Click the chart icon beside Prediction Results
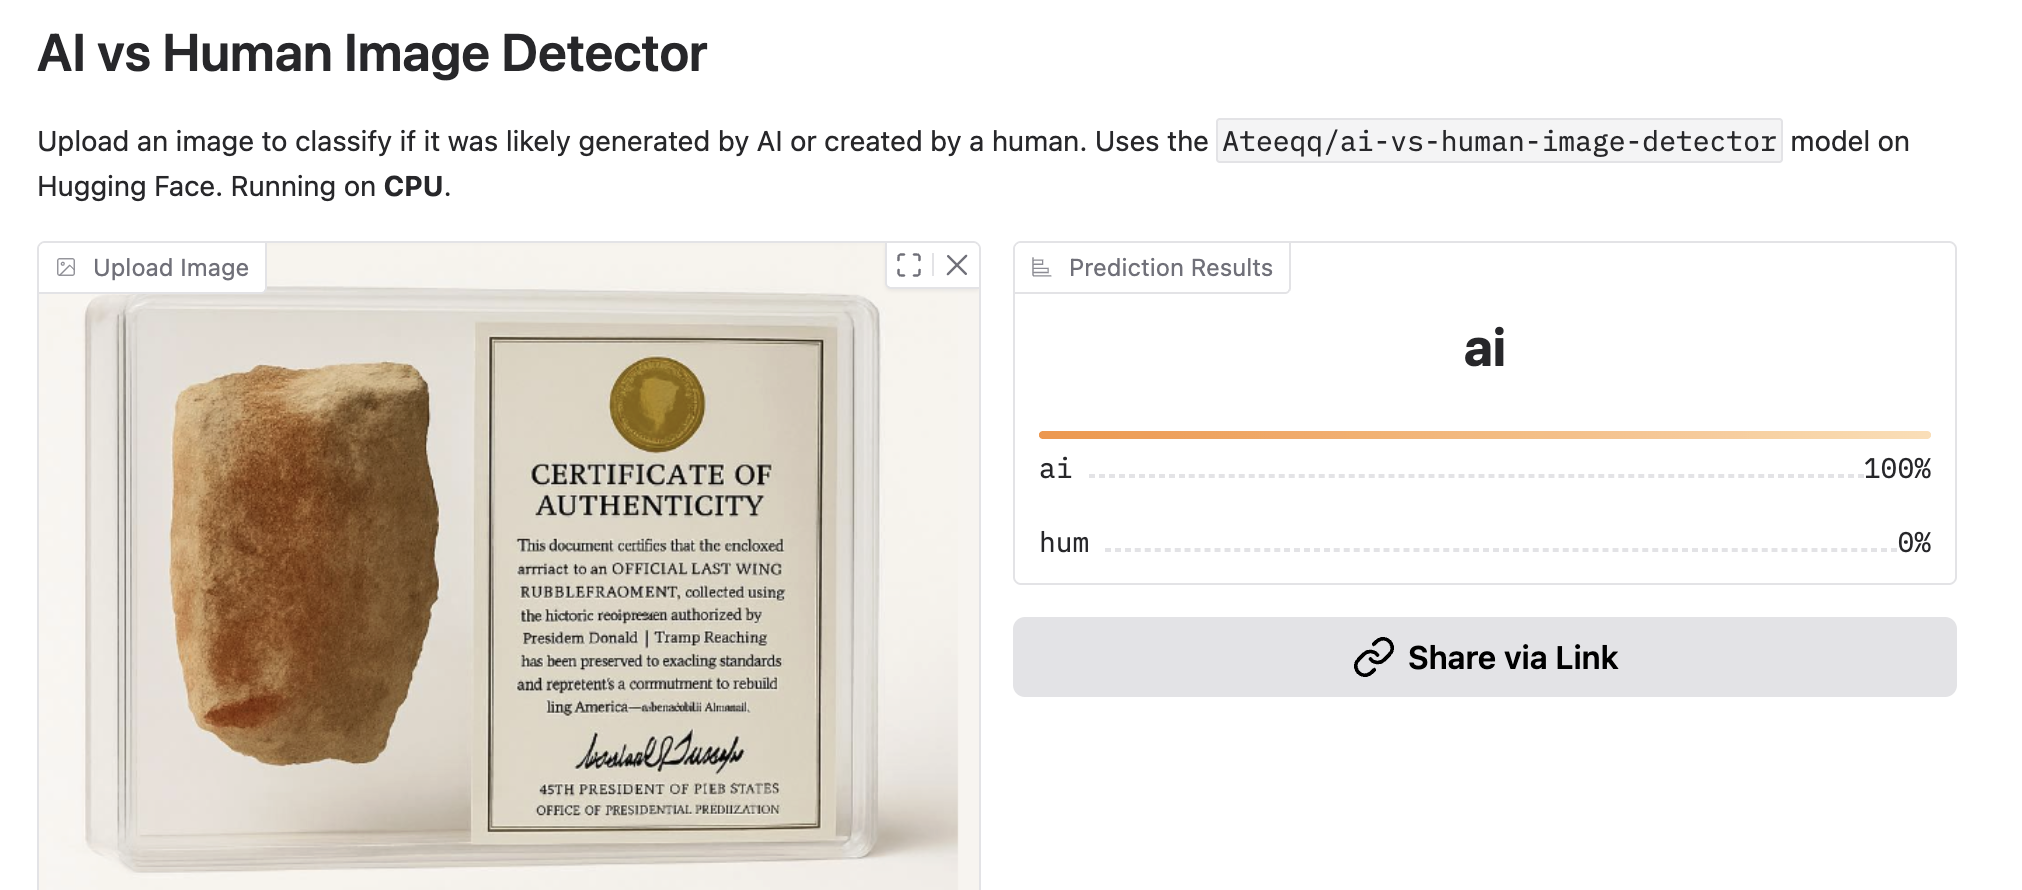 1041,267
